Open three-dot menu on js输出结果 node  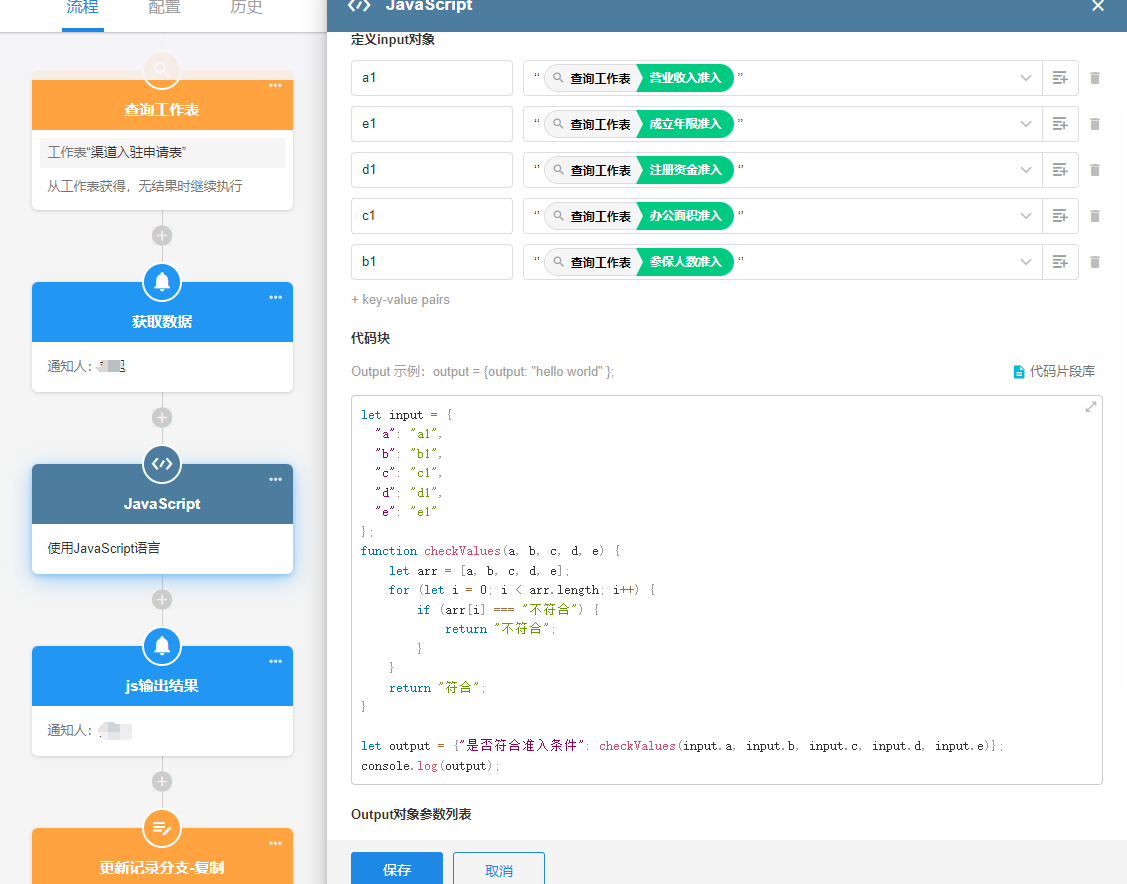coord(275,661)
